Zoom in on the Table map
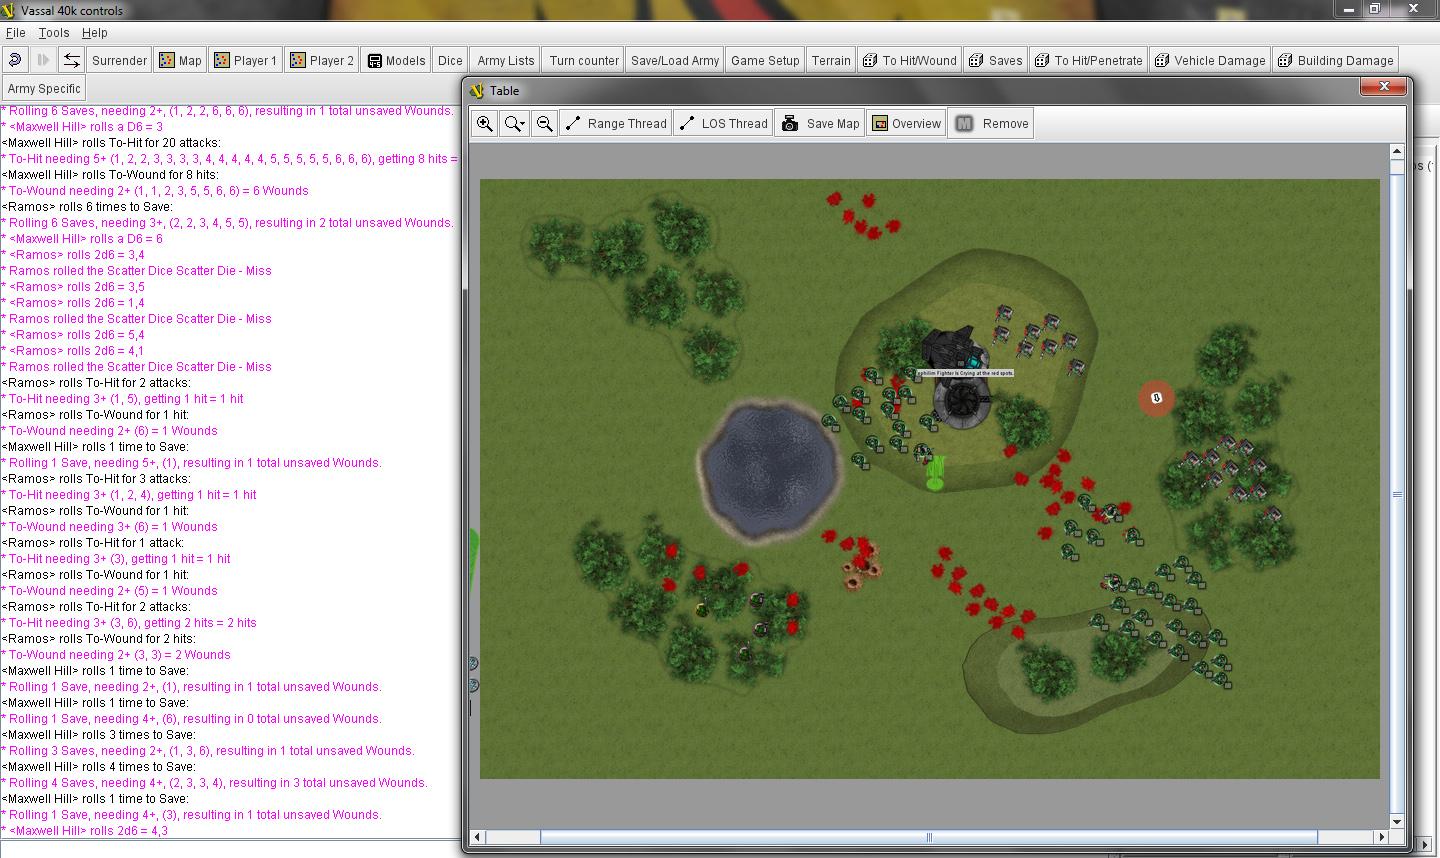Viewport: 1440px width, 858px height. [x=485, y=123]
